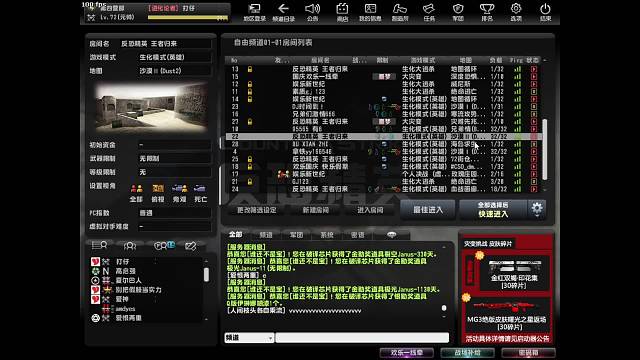The width and height of the screenshot is (640, 360).
Task: Switch to the player list tab icon
Action: point(99,245)
